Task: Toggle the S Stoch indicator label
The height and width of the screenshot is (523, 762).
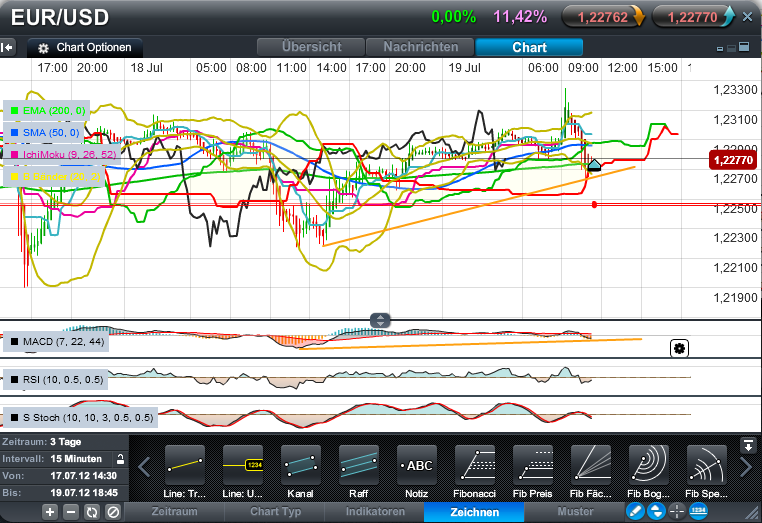Action: tap(80, 418)
